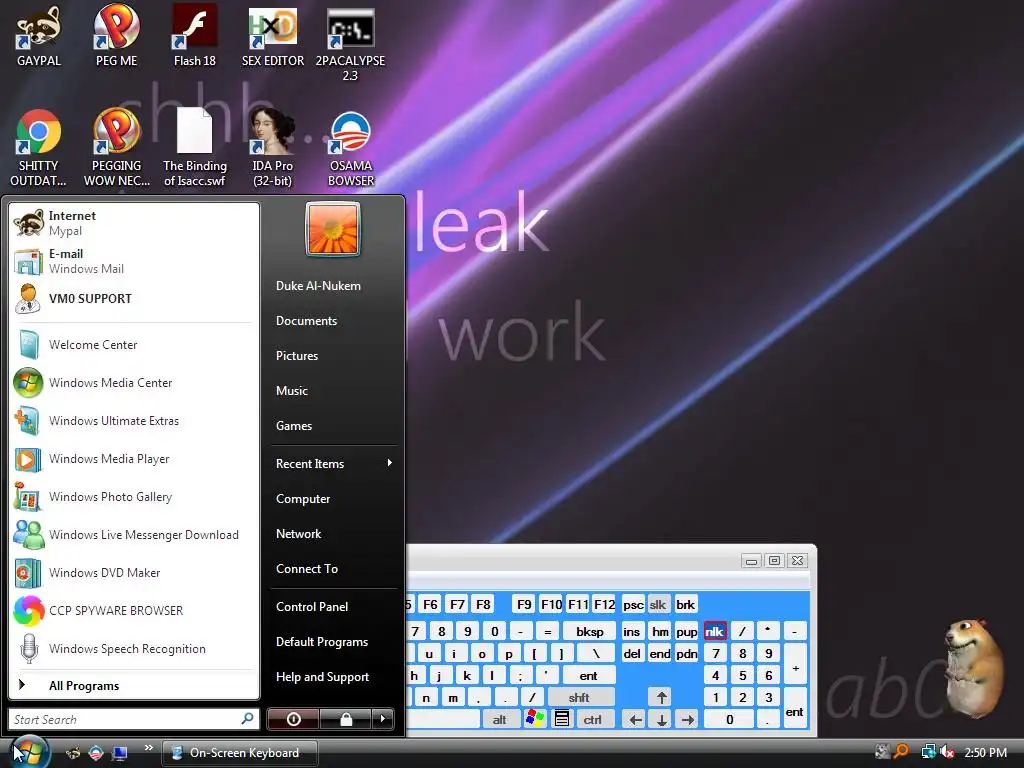Click the lock computer button
This screenshot has width=1024, height=768.
[x=346, y=719]
